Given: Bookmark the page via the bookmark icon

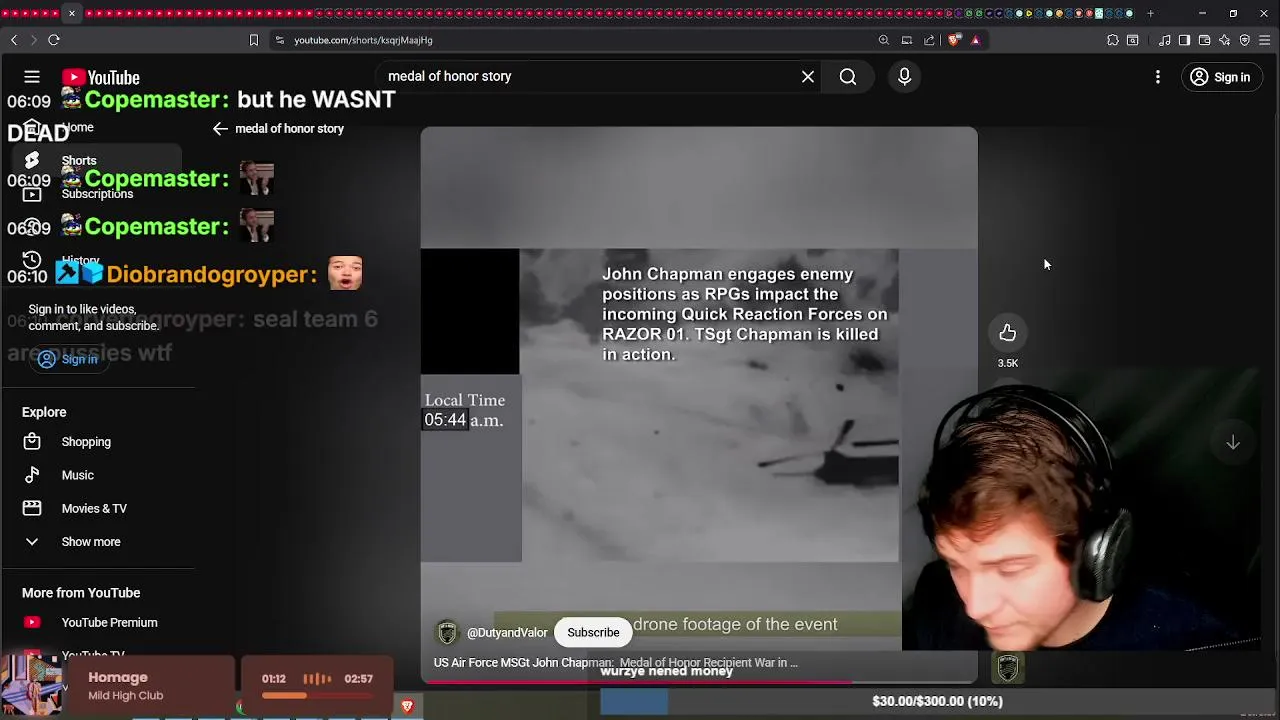Looking at the screenshot, I should click(x=254, y=40).
